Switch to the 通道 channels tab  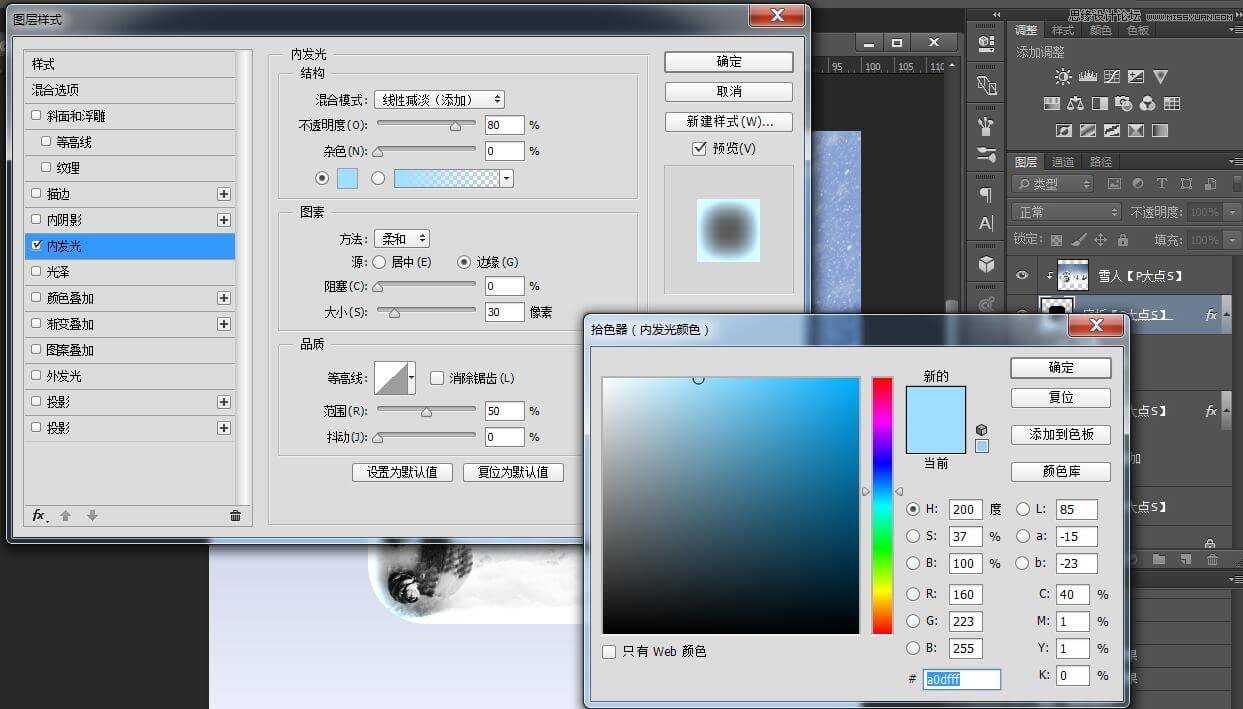tap(1063, 162)
